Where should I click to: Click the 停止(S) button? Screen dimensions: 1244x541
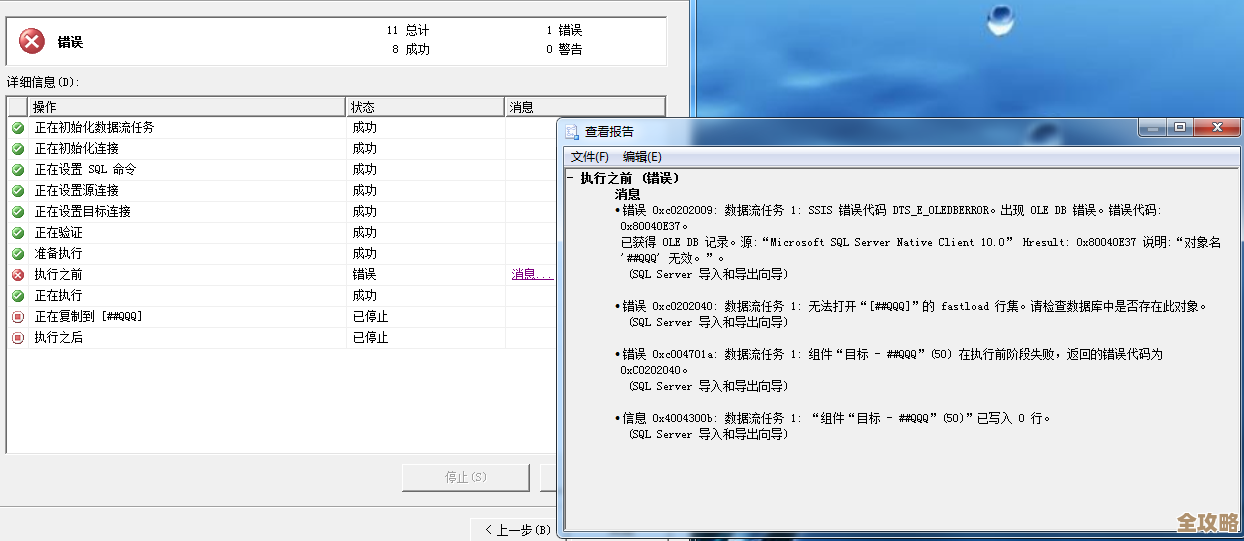tap(466, 478)
